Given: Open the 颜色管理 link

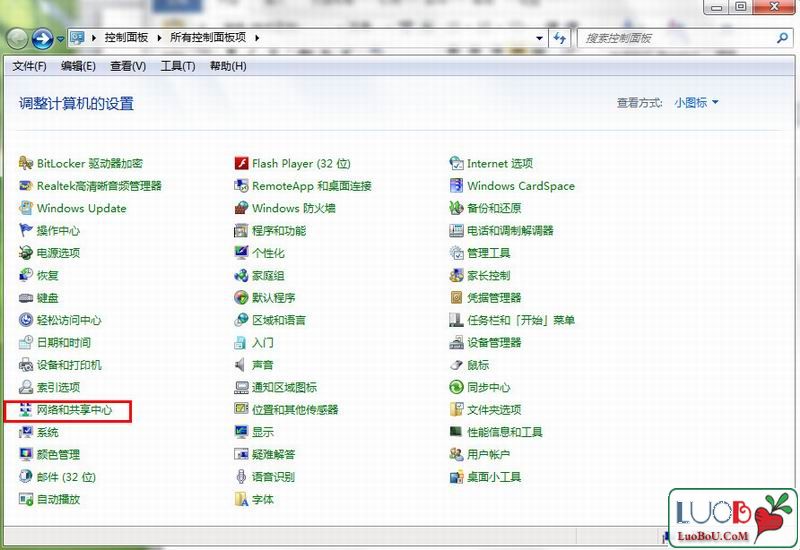Looking at the screenshot, I should [x=58, y=455].
